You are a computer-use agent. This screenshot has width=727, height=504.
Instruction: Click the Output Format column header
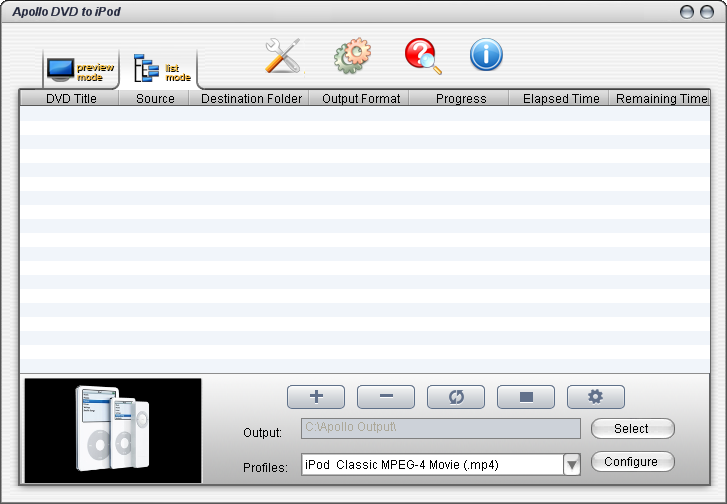click(x=360, y=98)
